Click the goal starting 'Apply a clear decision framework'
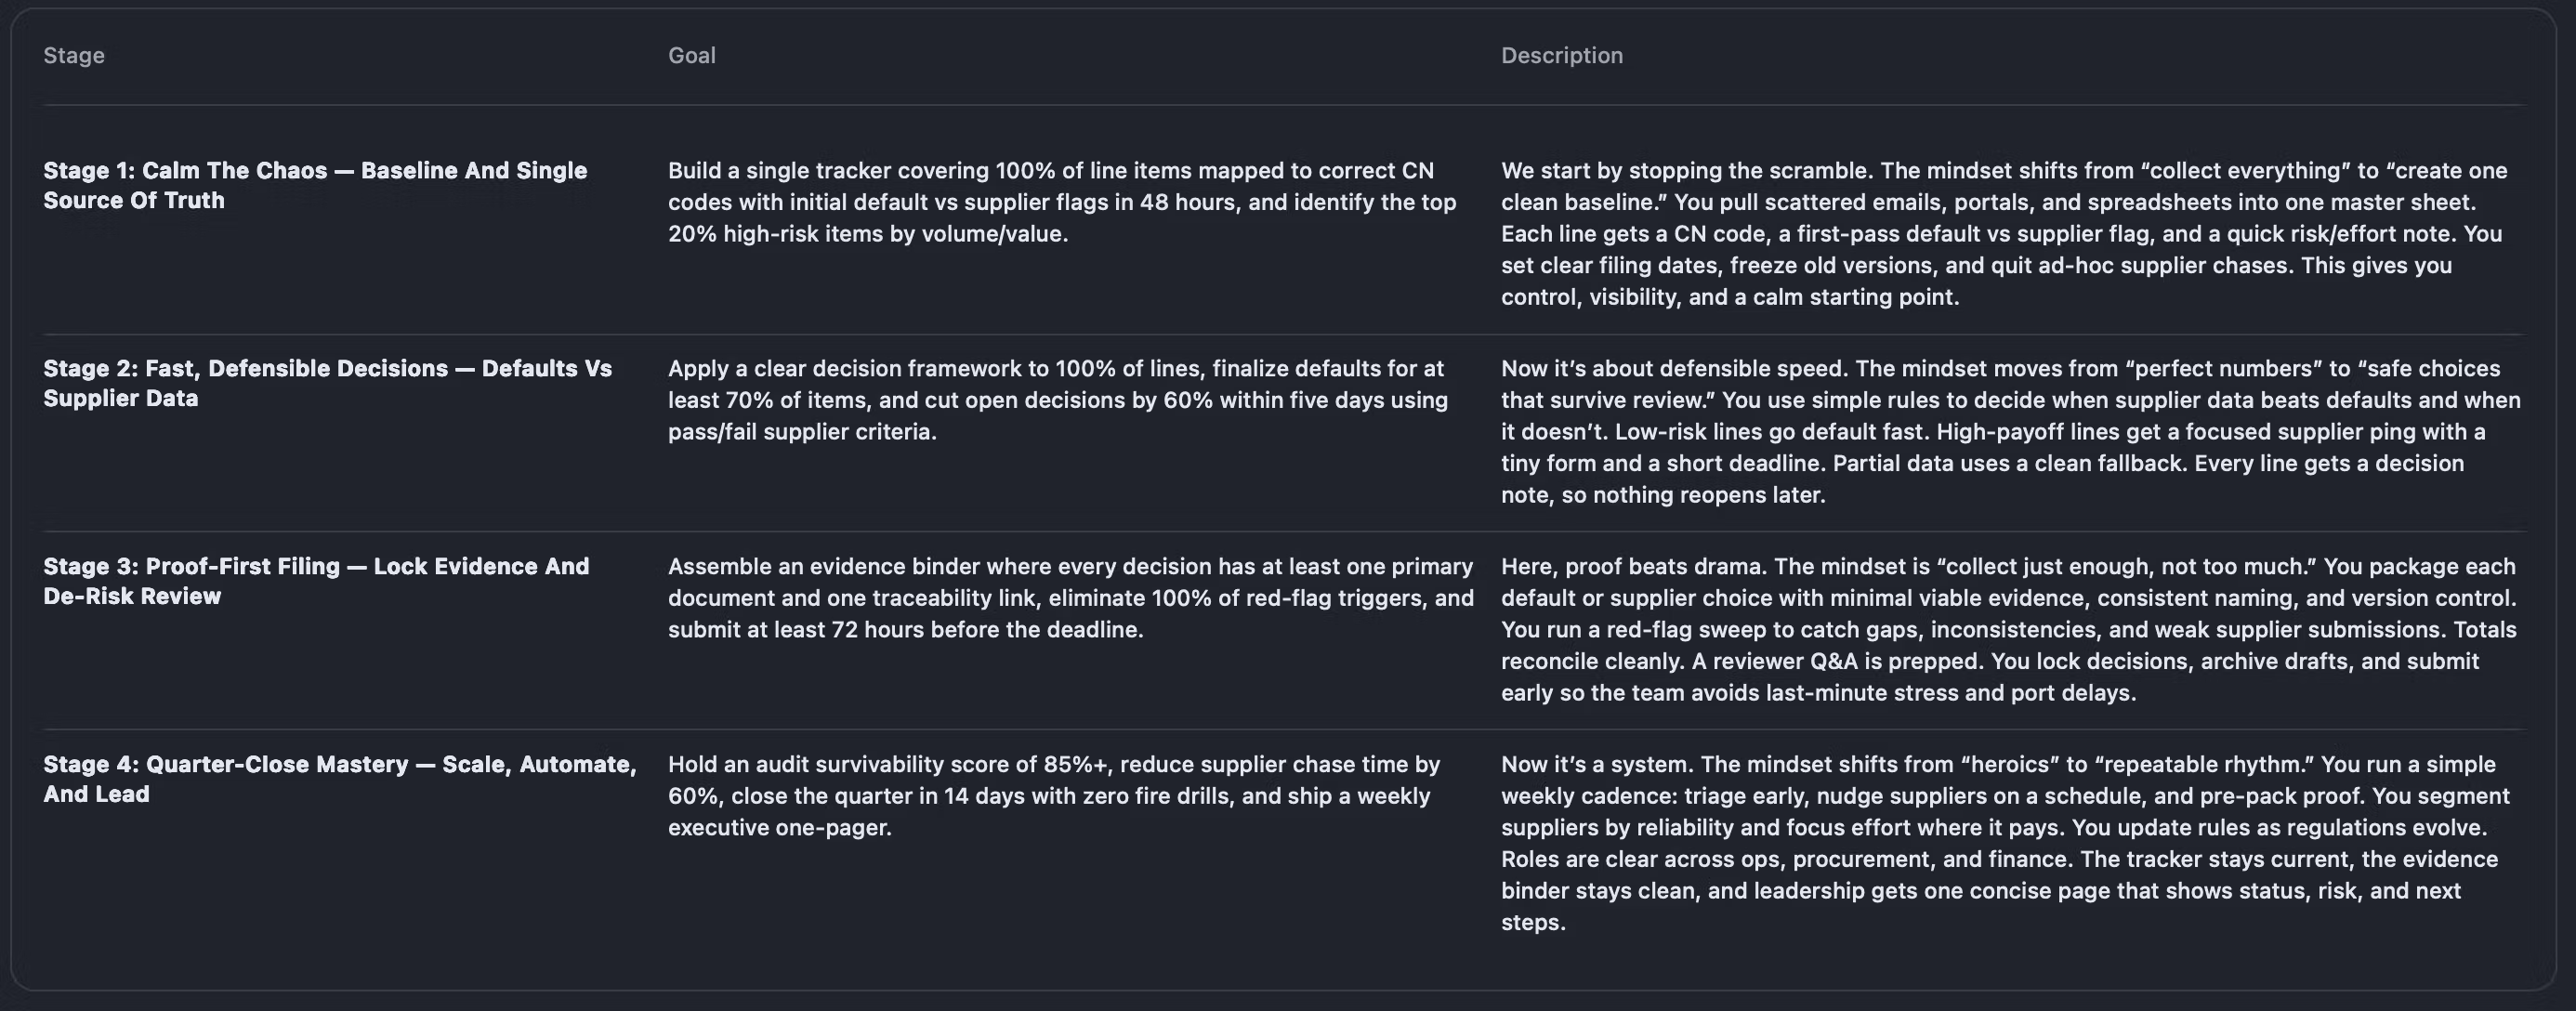The image size is (2576, 1011). point(1057,400)
